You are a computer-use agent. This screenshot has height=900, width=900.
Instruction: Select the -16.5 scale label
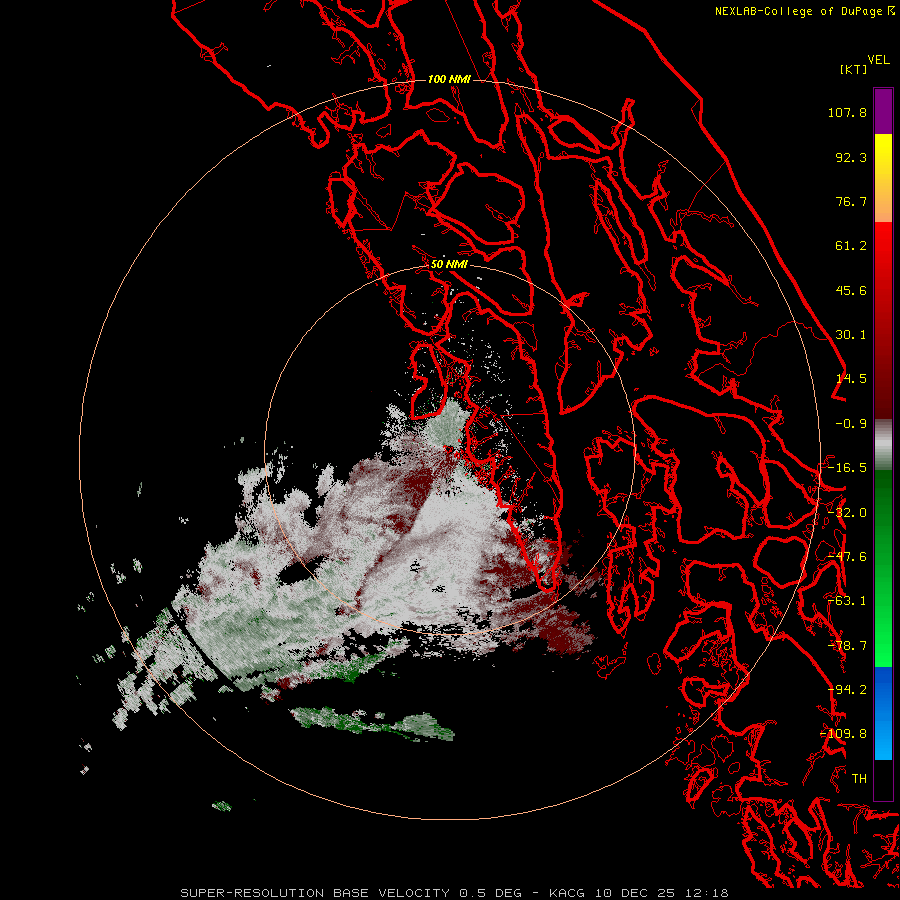pyautogui.click(x=847, y=468)
